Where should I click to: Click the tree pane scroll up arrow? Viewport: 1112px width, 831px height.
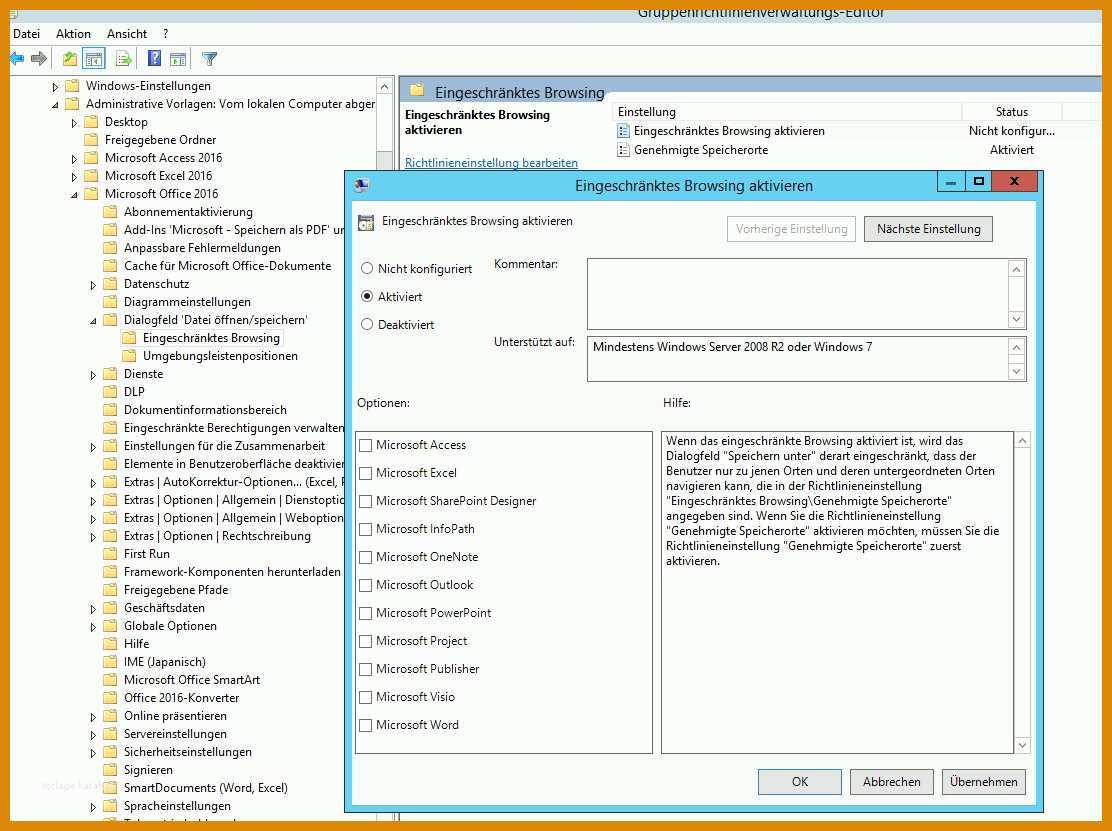click(x=384, y=87)
